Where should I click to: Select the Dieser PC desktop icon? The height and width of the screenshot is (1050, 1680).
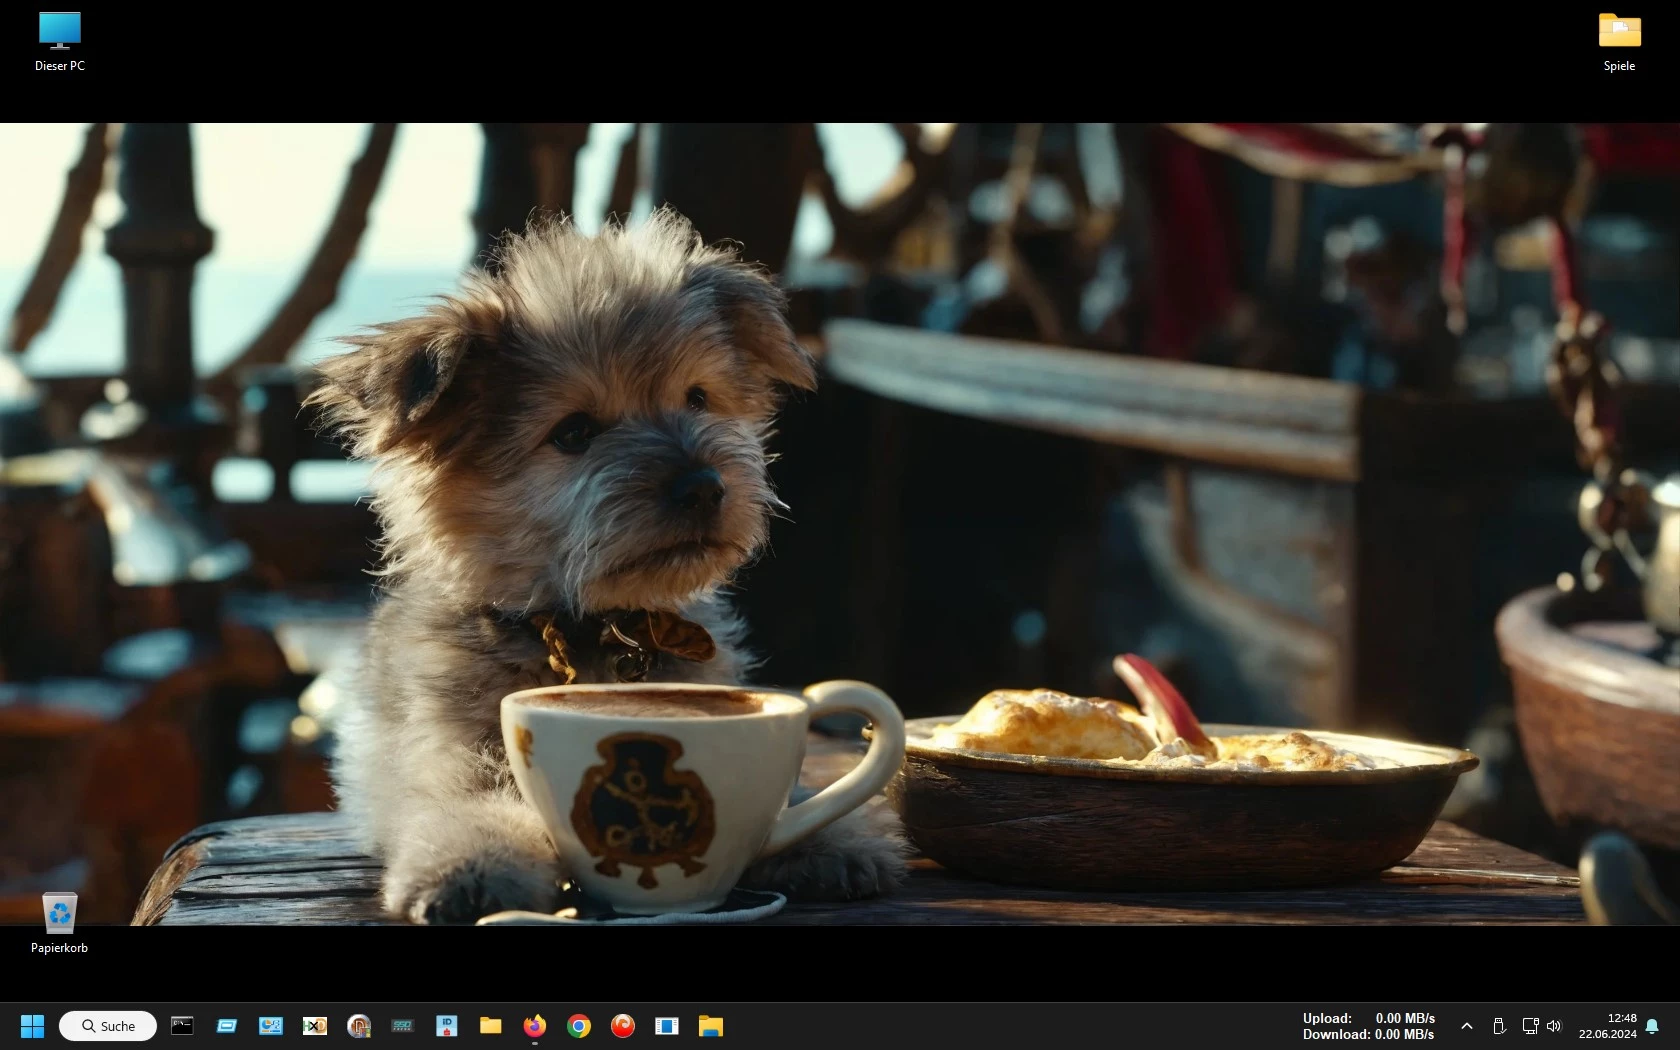point(60,42)
